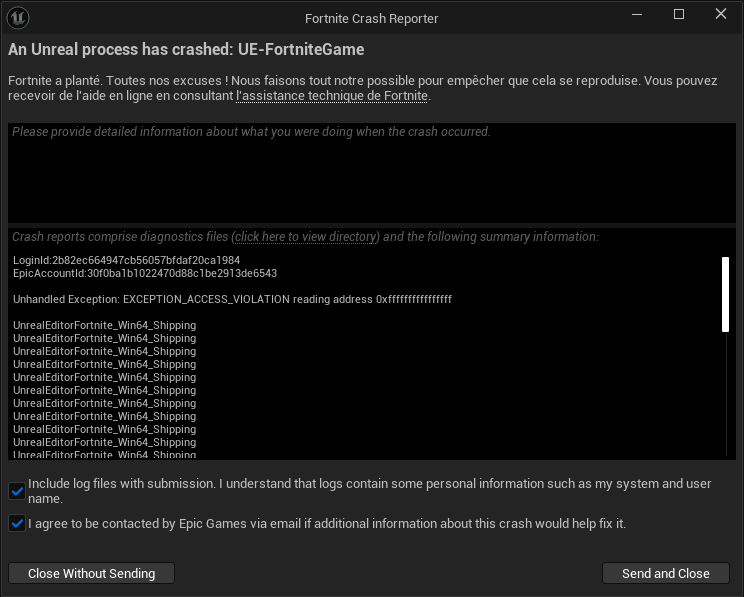Open the click here to view directory link

[x=306, y=236]
